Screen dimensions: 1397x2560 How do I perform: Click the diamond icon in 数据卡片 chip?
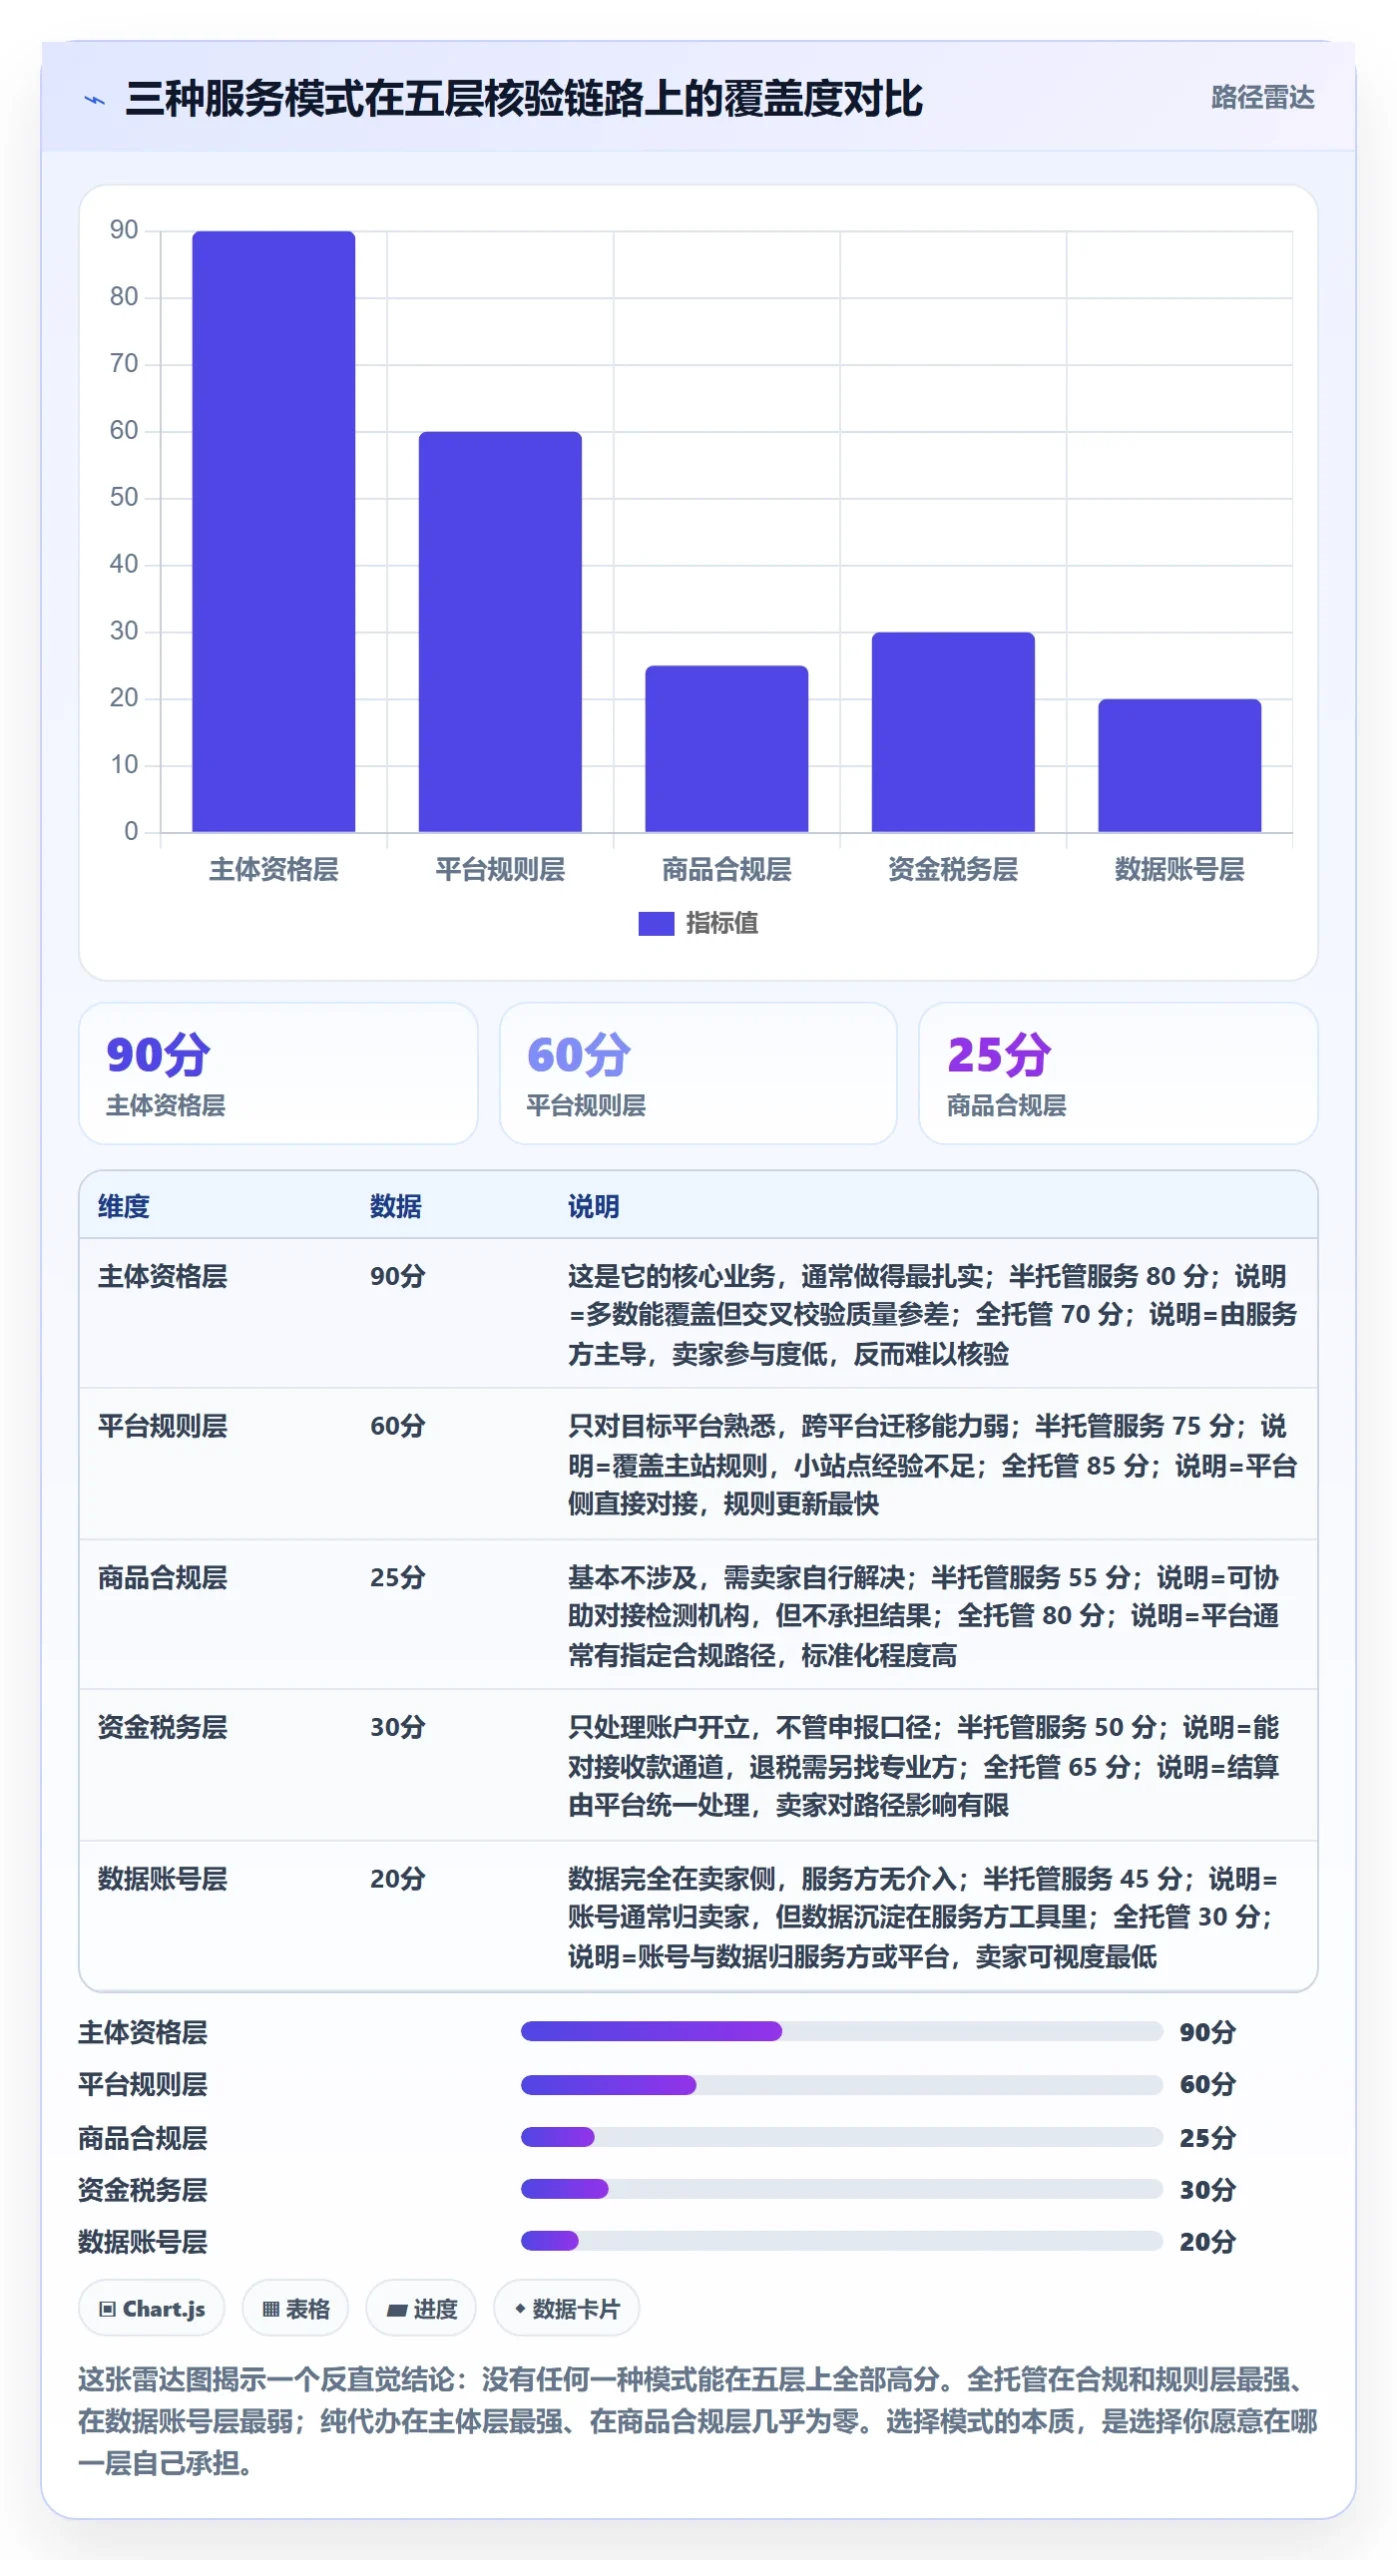(x=520, y=2308)
